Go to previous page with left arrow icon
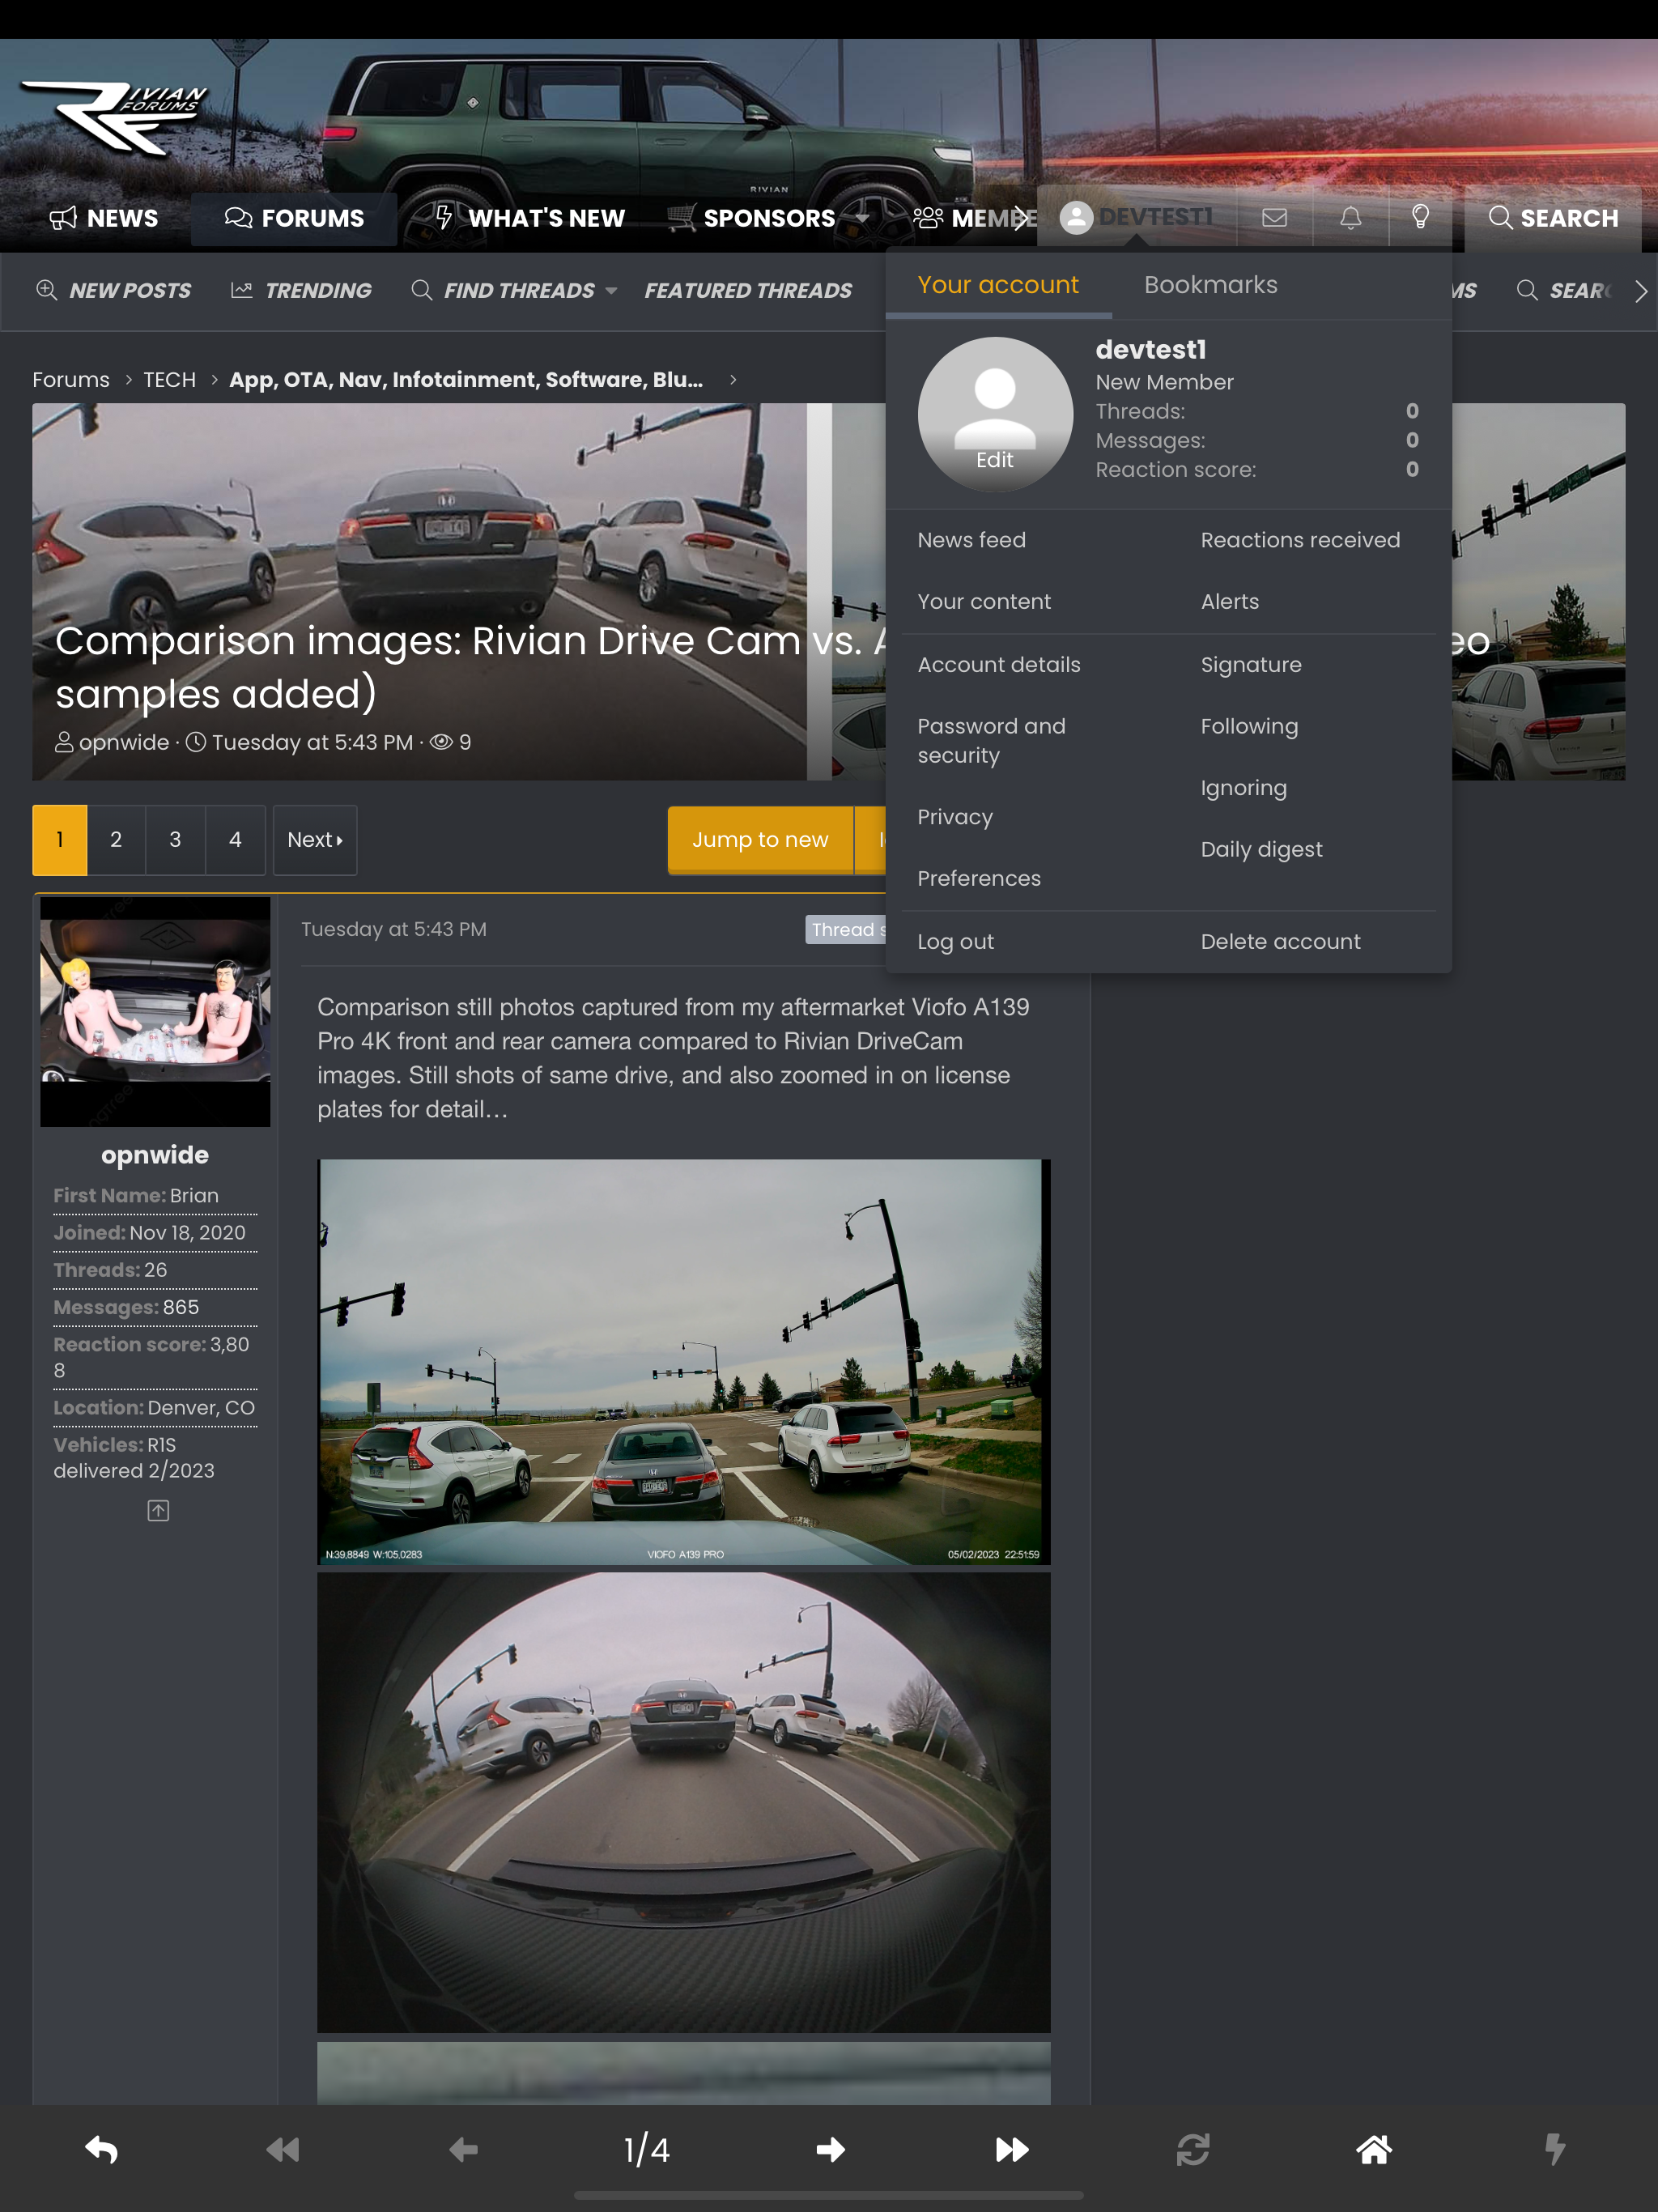 point(464,2150)
